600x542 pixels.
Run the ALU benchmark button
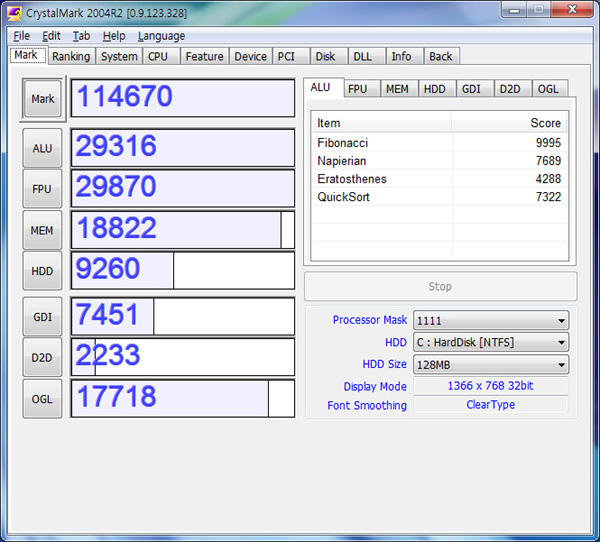point(42,148)
